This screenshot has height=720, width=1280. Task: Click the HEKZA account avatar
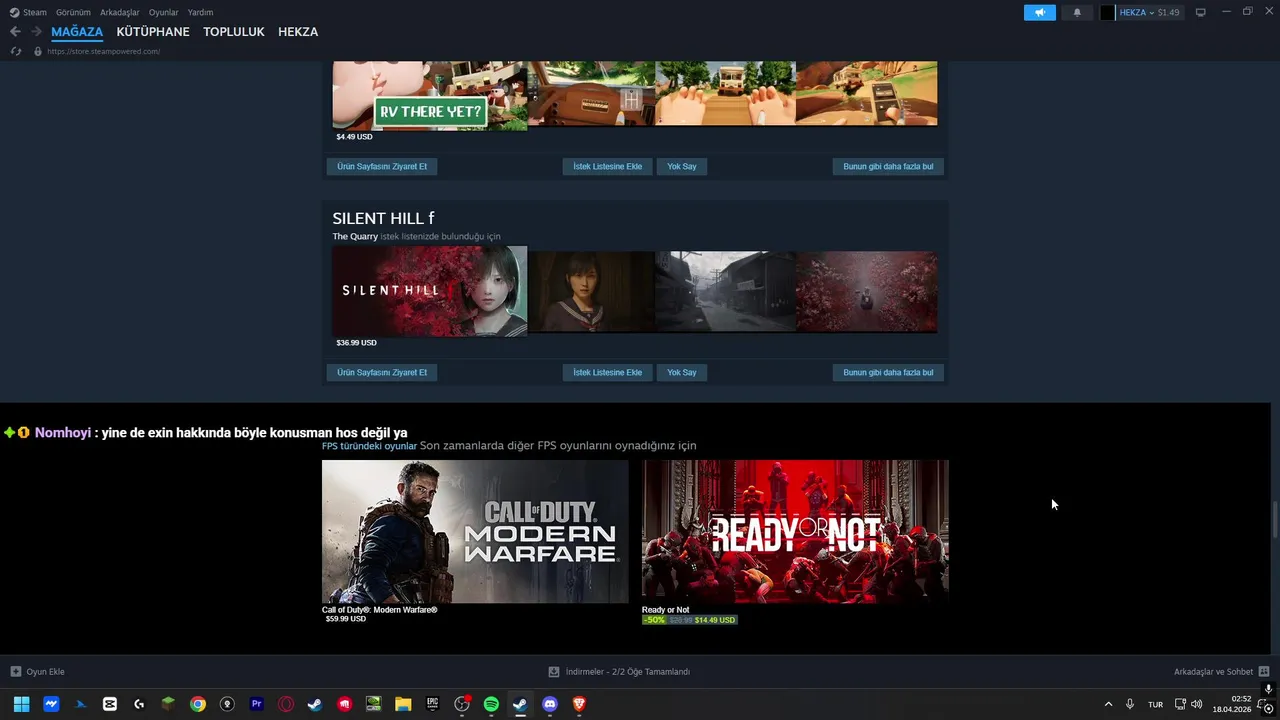coord(1107,12)
